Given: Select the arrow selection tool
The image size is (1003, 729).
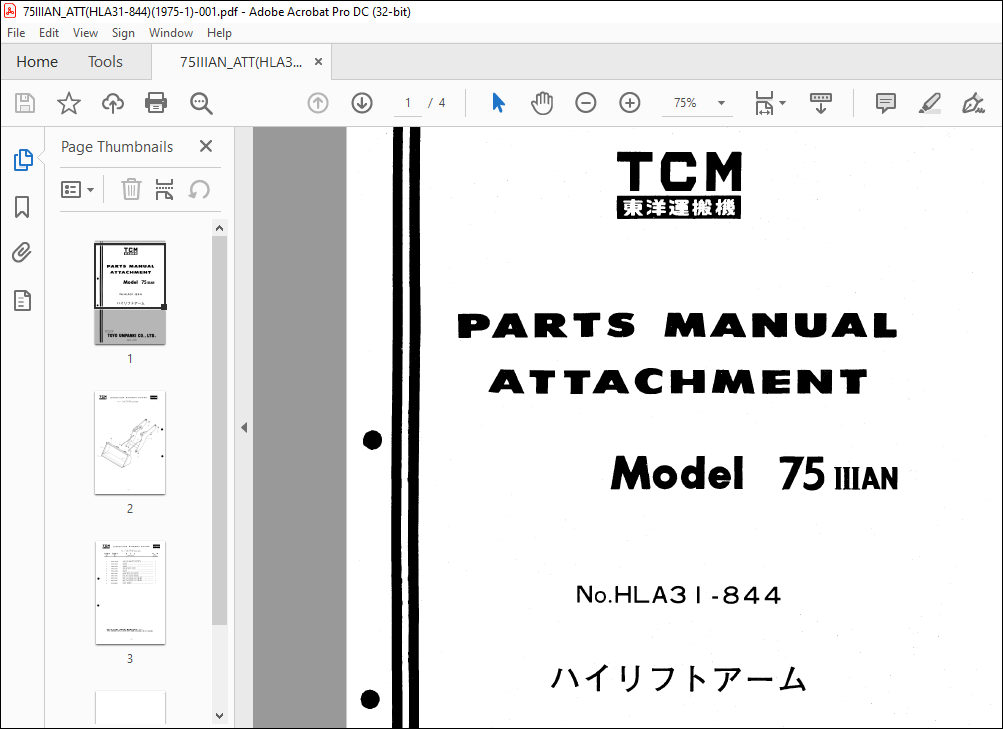Looking at the screenshot, I should (x=498, y=103).
